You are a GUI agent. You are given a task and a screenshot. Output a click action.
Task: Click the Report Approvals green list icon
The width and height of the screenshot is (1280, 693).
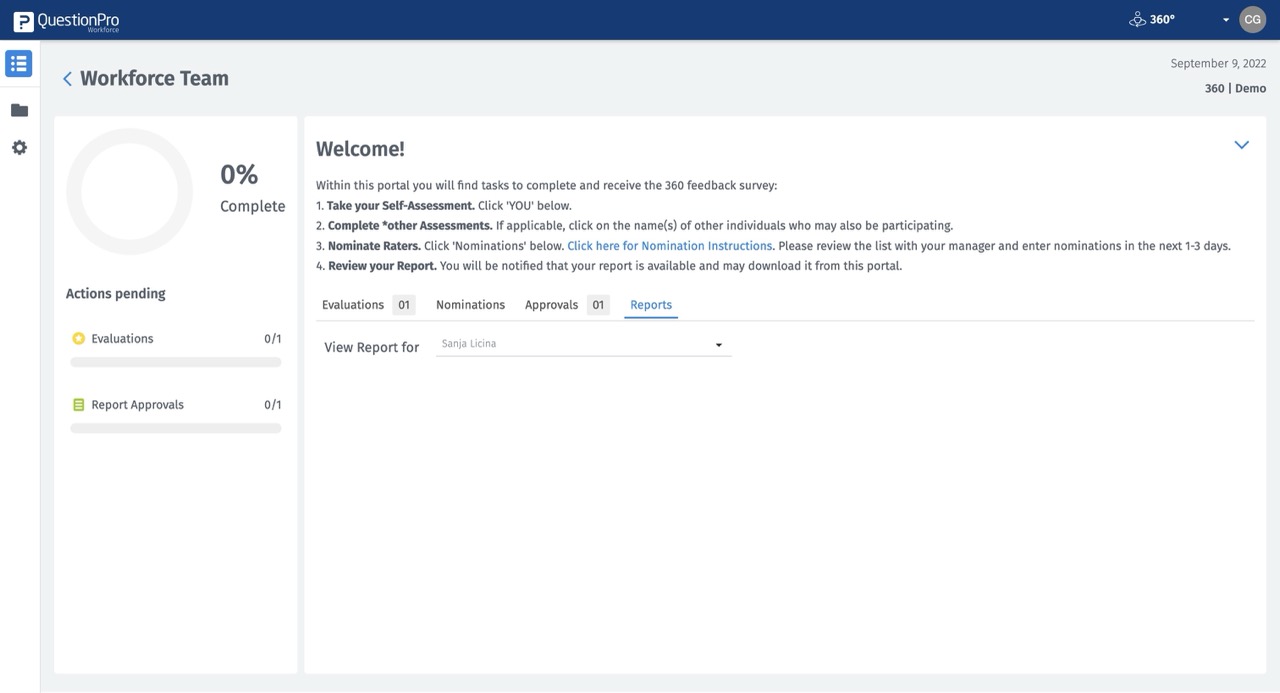coord(78,404)
